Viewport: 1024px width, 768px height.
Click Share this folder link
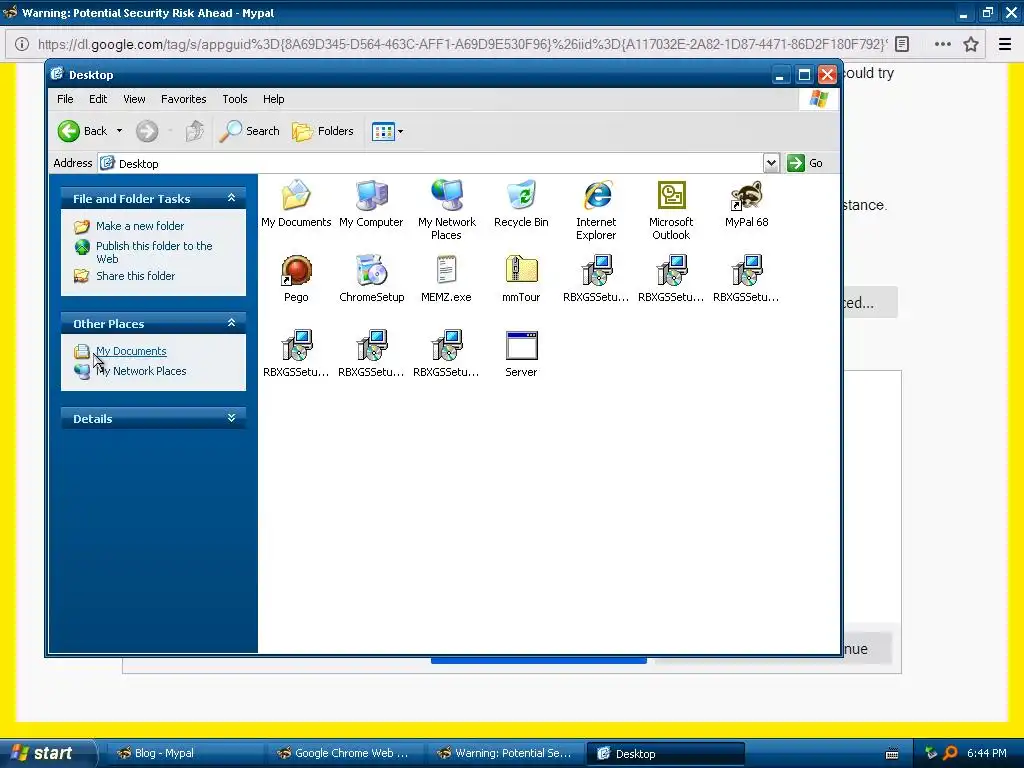(x=135, y=276)
